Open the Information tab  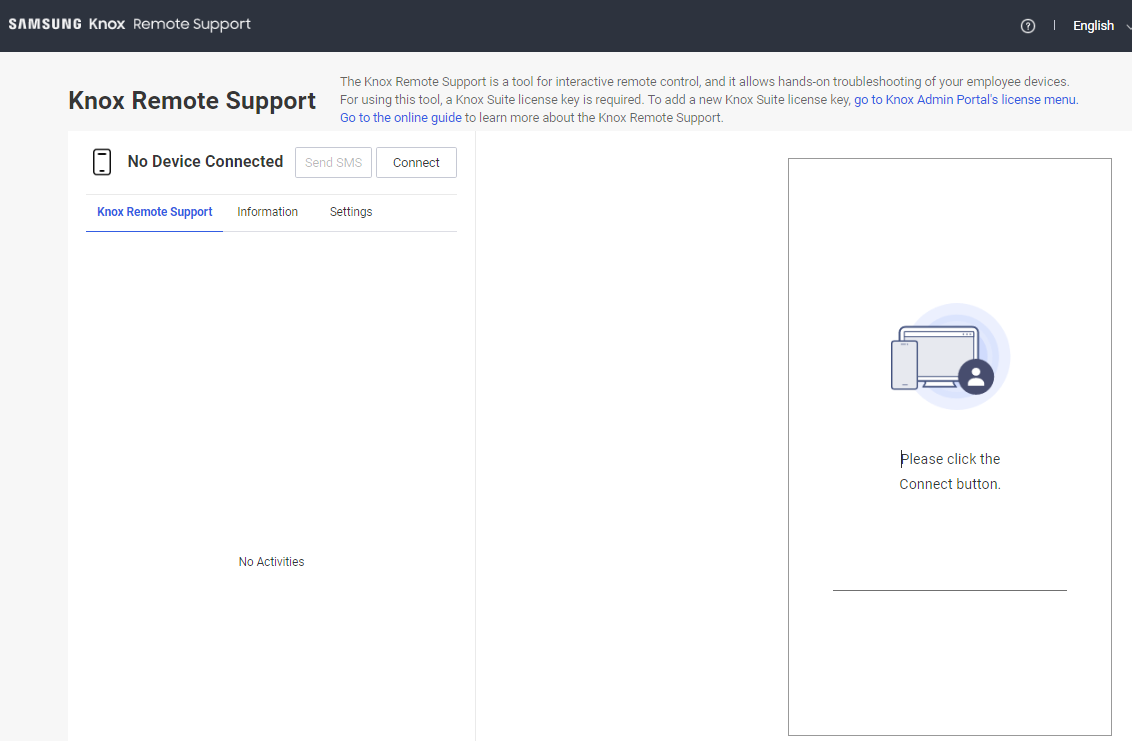coord(267,212)
